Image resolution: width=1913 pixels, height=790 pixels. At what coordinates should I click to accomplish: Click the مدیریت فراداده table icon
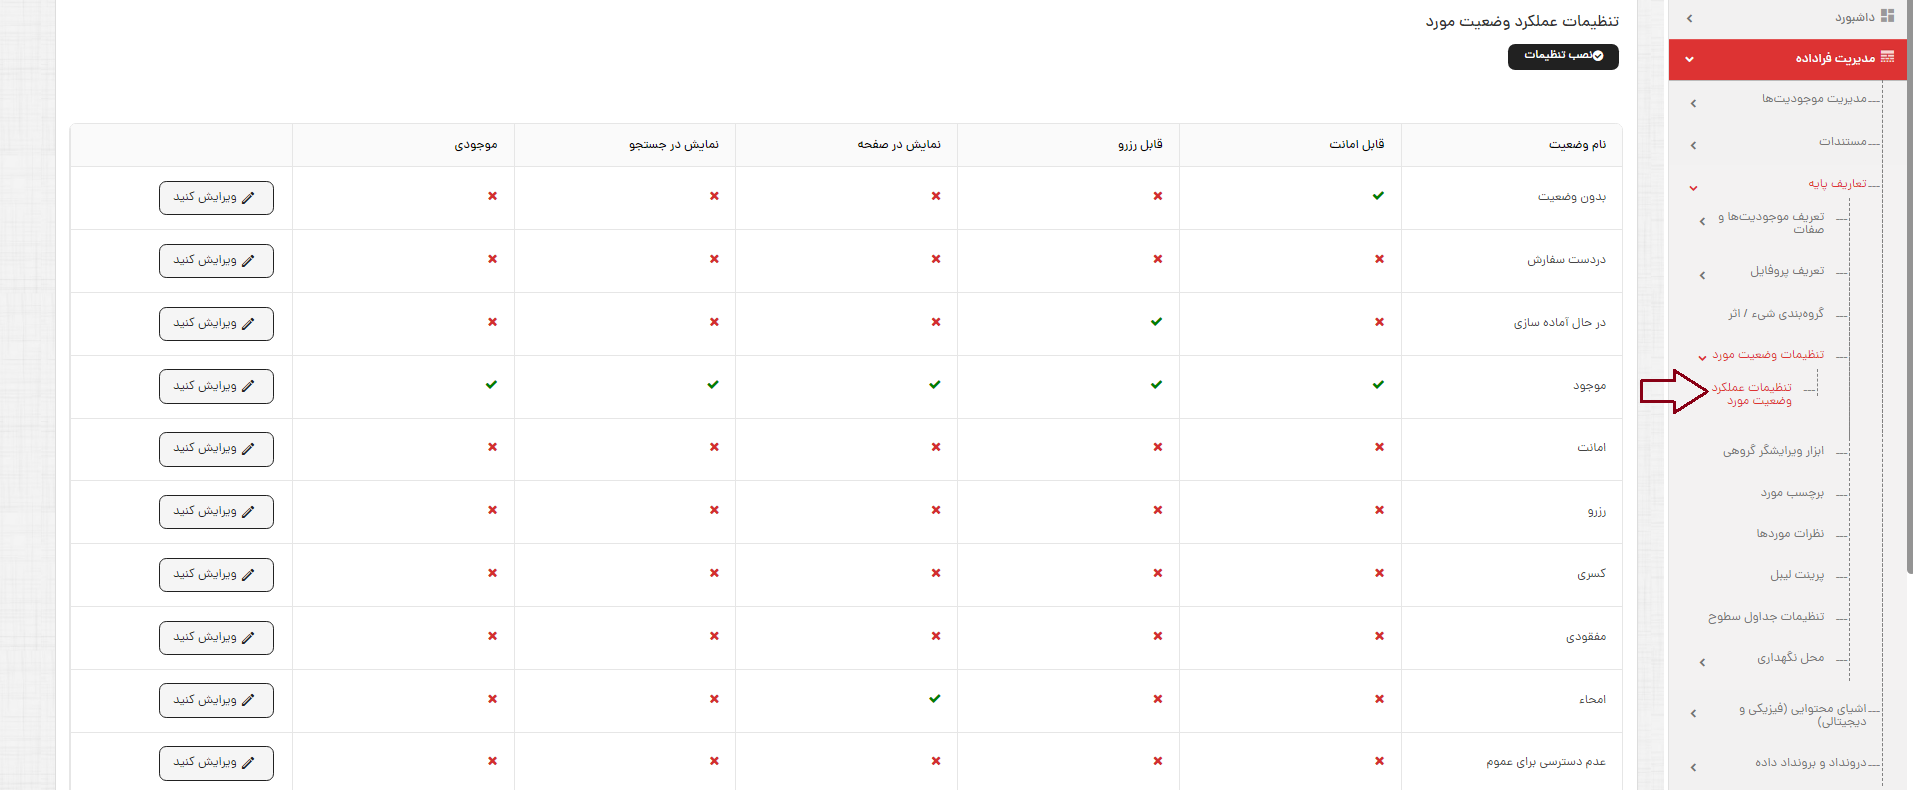pos(1887,57)
